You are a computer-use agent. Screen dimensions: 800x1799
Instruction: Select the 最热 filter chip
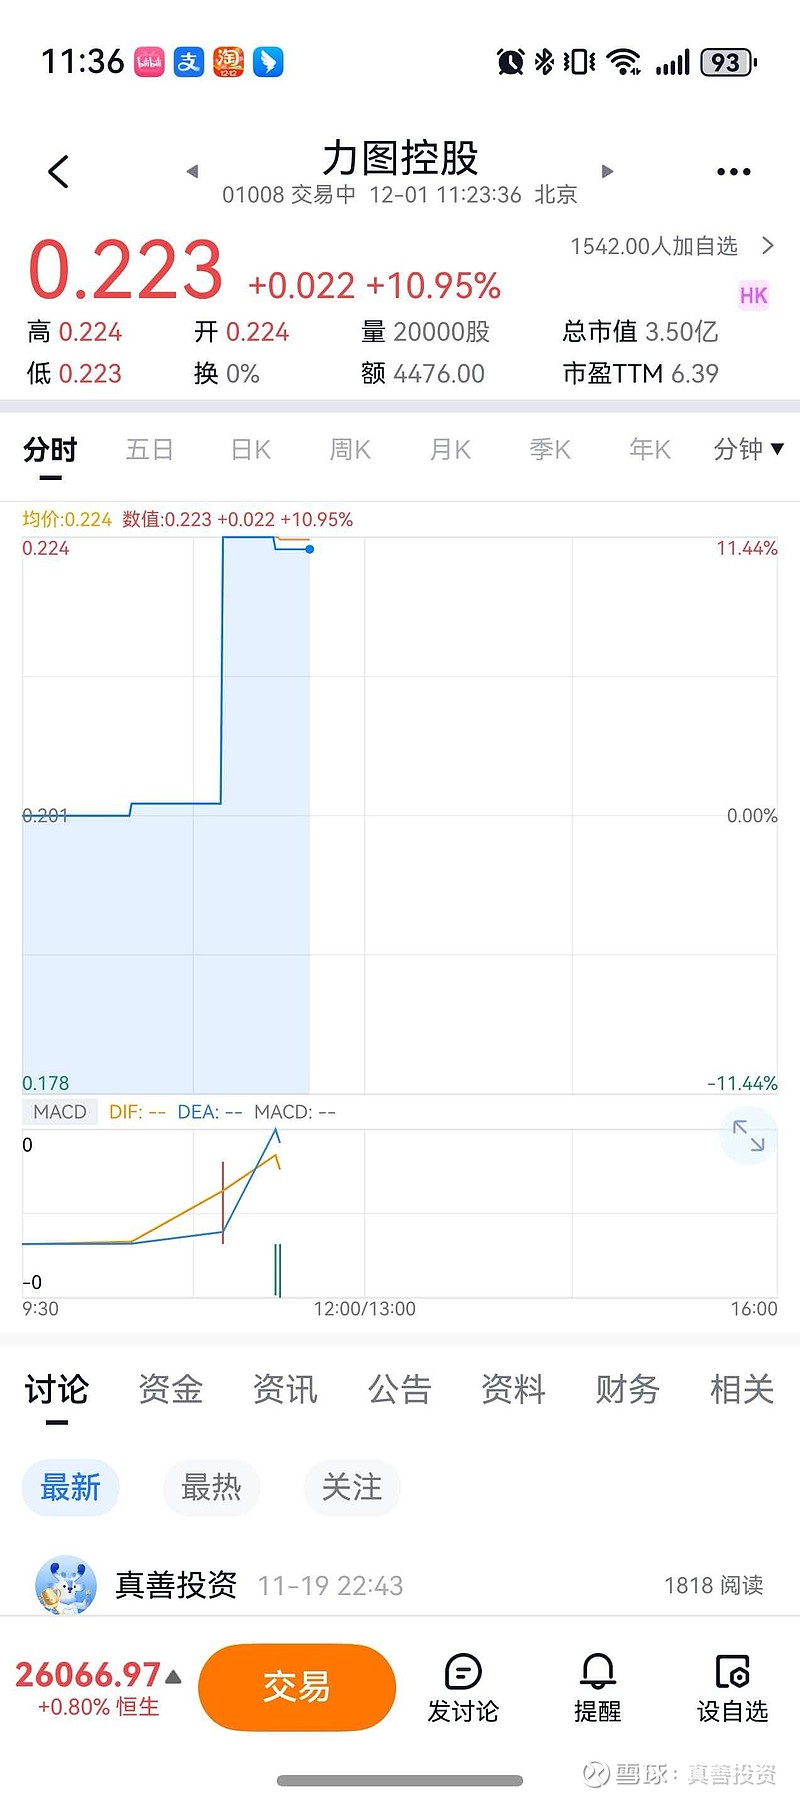211,1487
